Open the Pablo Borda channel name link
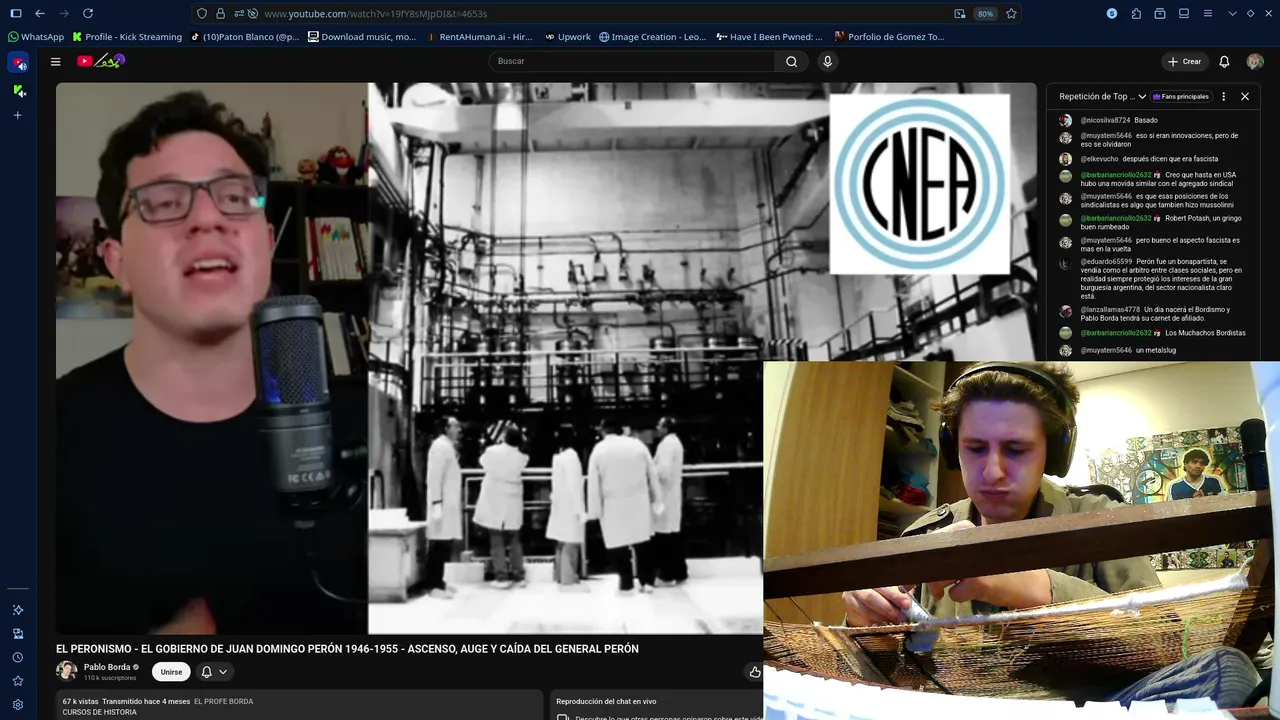 [x=107, y=667]
